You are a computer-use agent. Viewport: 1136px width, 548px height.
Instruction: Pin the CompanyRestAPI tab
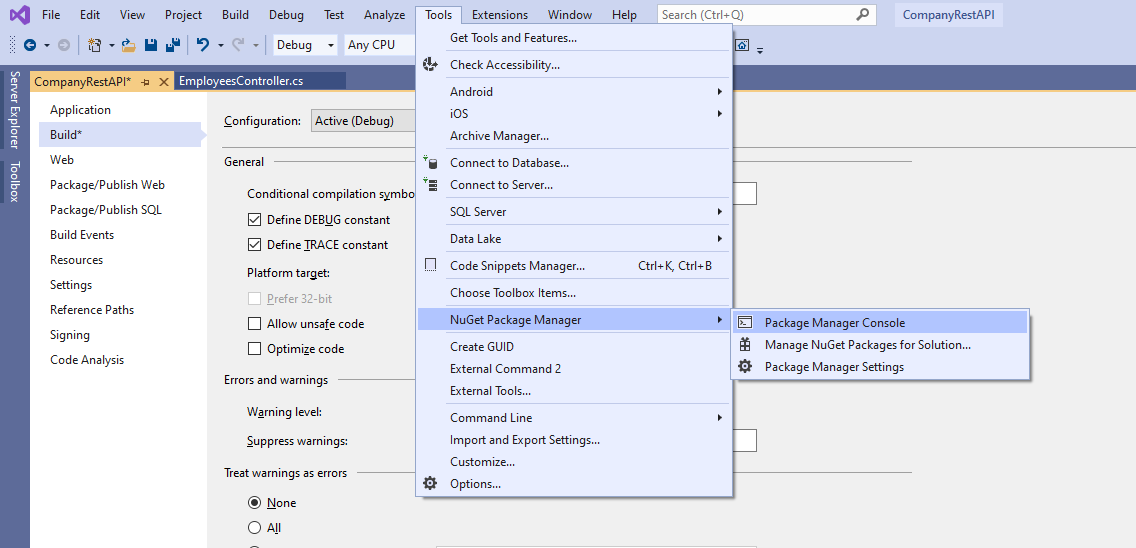[146, 82]
